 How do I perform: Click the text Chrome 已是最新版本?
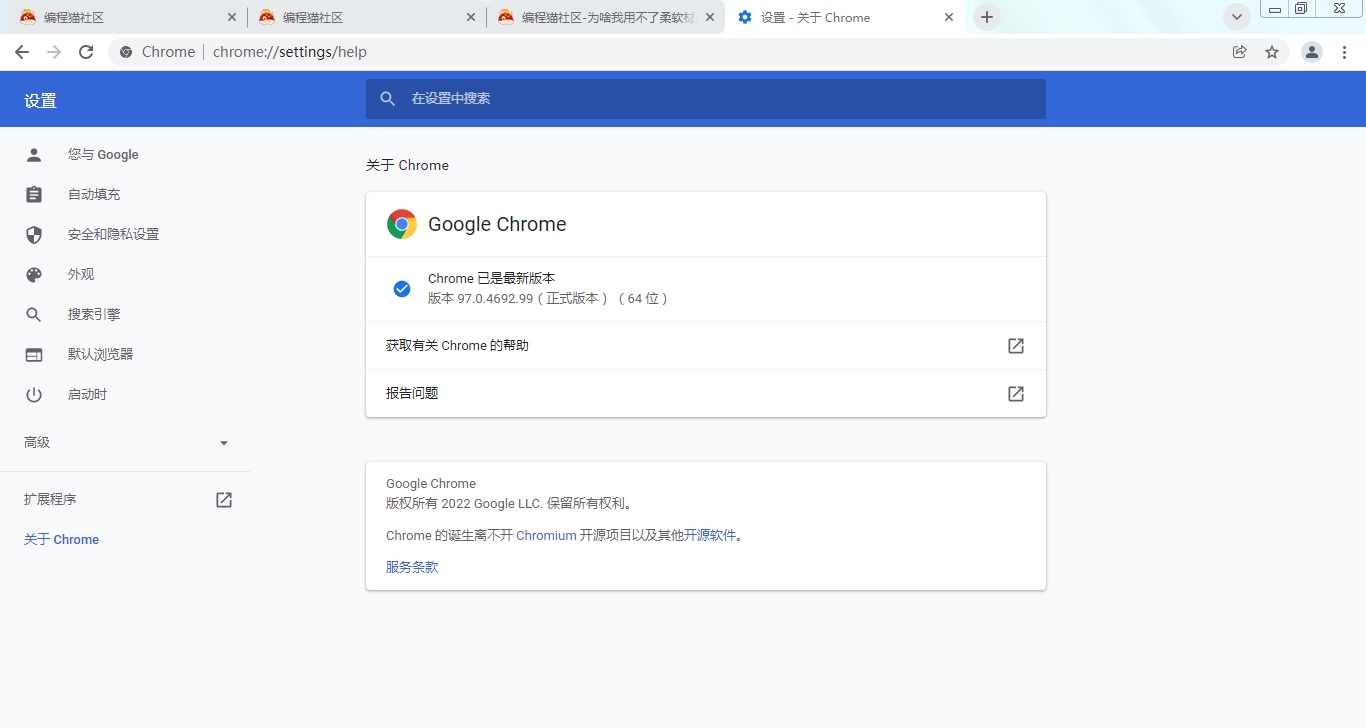pos(491,278)
